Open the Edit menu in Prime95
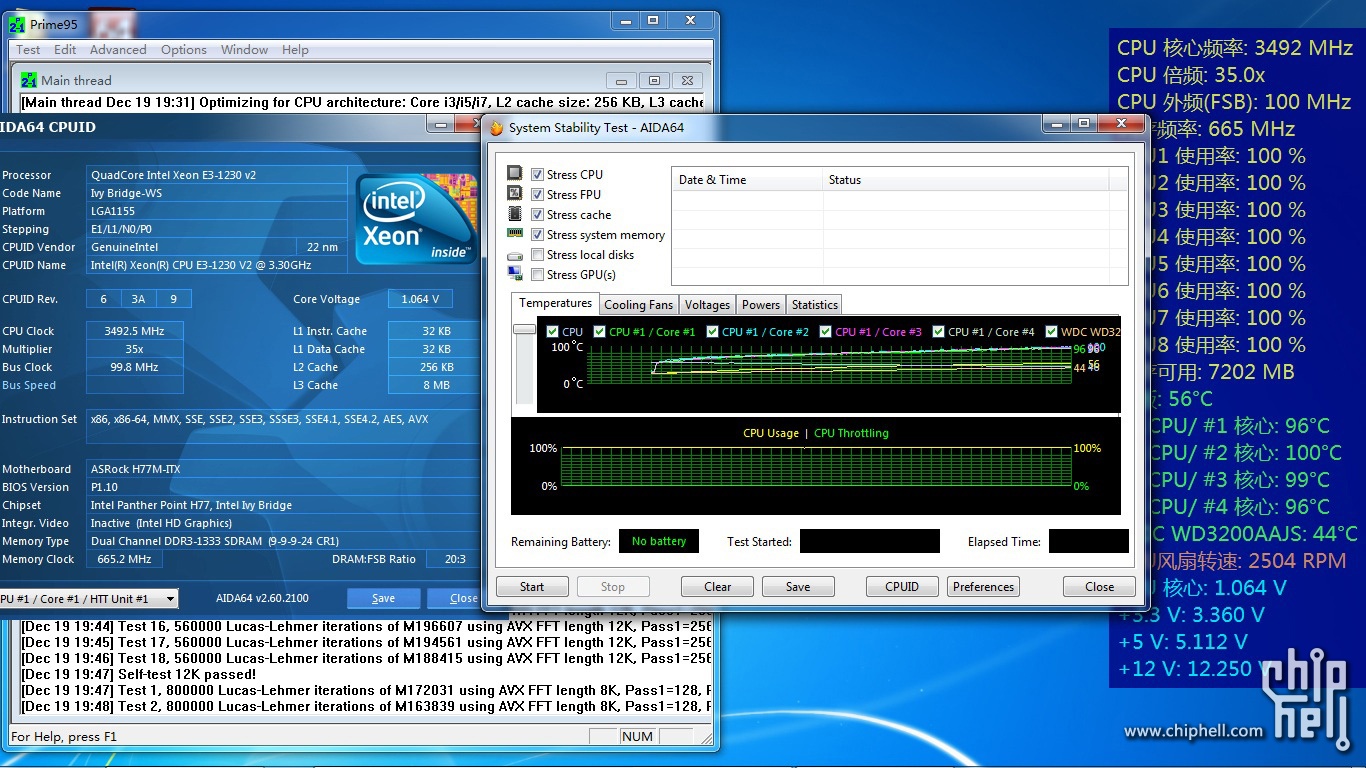This screenshot has height=768, width=1366. (65, 49)
